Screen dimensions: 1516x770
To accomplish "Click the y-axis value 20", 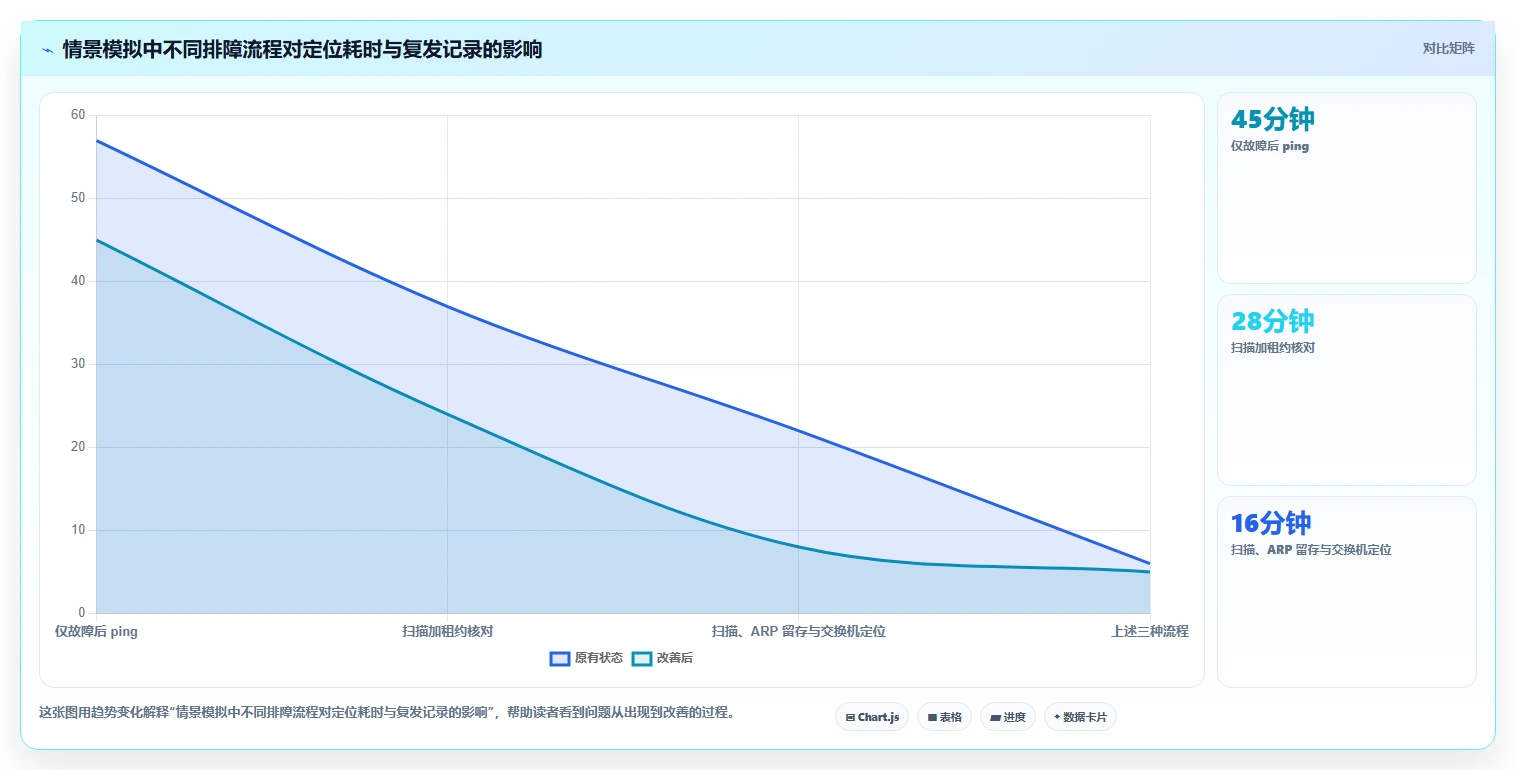I will tap(78, 447).
